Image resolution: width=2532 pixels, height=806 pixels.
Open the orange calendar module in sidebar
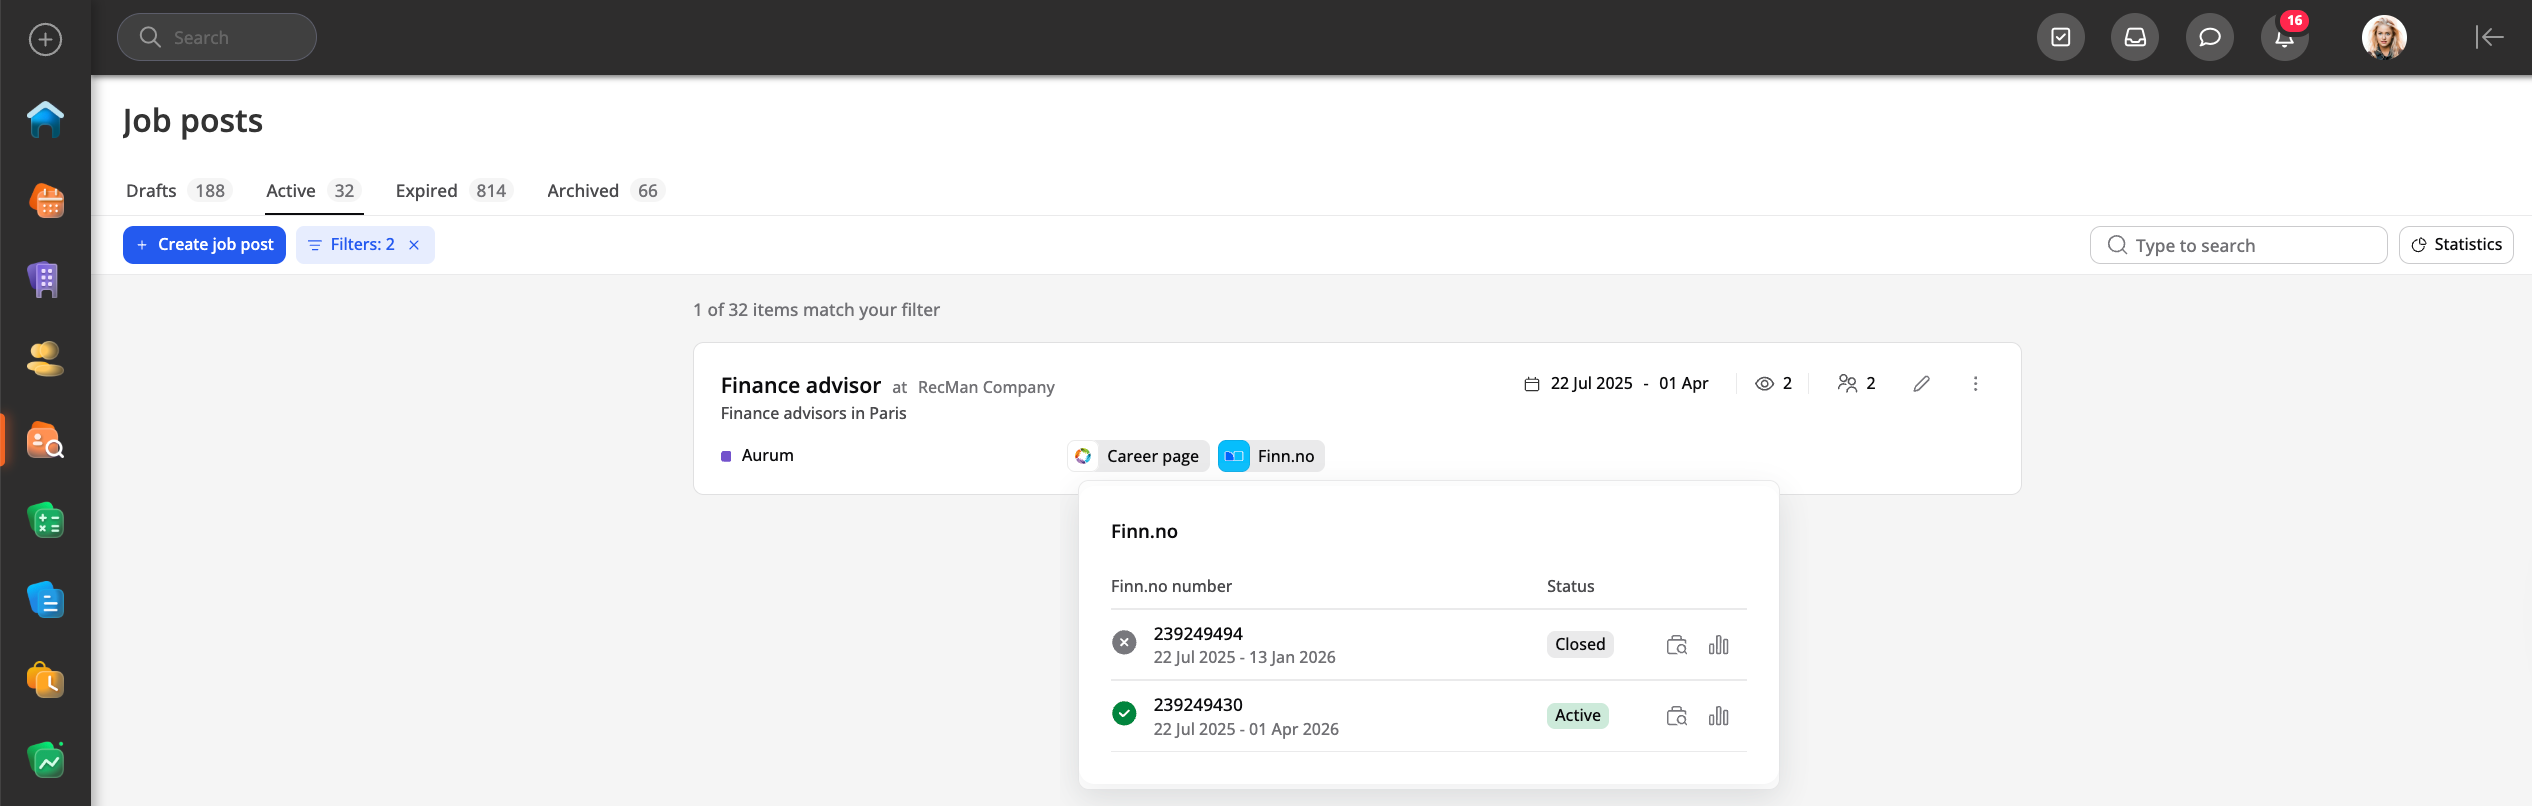45,200
